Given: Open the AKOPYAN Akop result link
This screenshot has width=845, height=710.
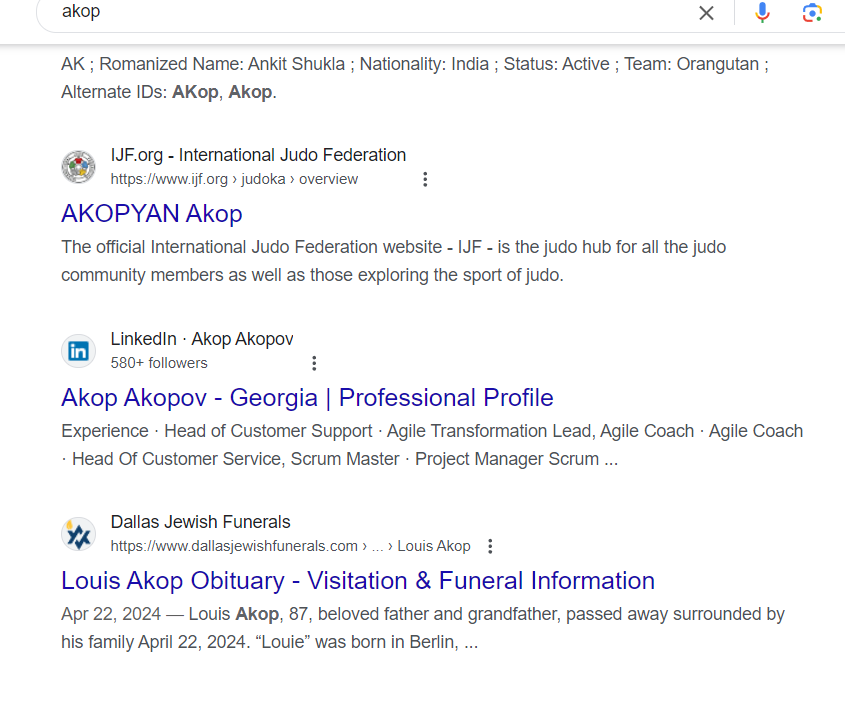Looking at the screenshot, I should tap(152, 213).
